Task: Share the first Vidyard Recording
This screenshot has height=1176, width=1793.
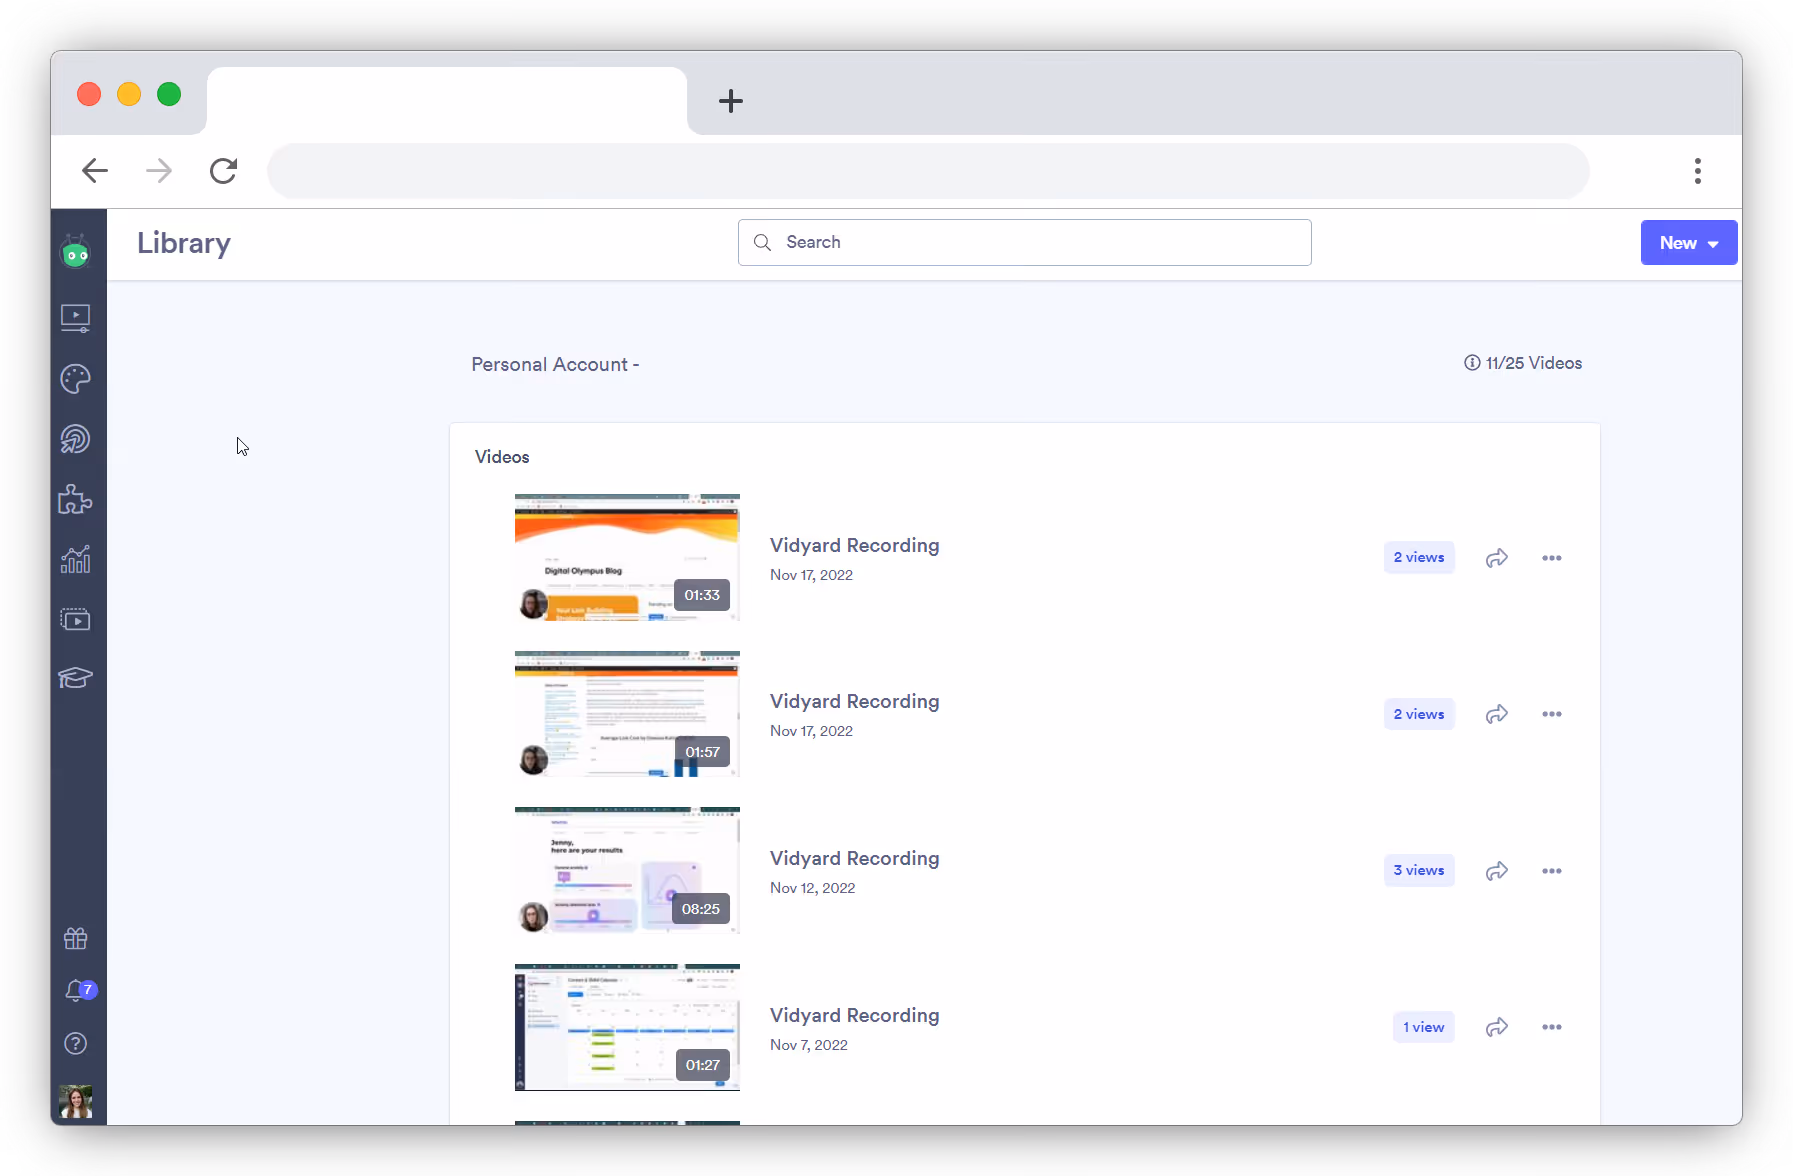Action: click(x=1496, y=557)
